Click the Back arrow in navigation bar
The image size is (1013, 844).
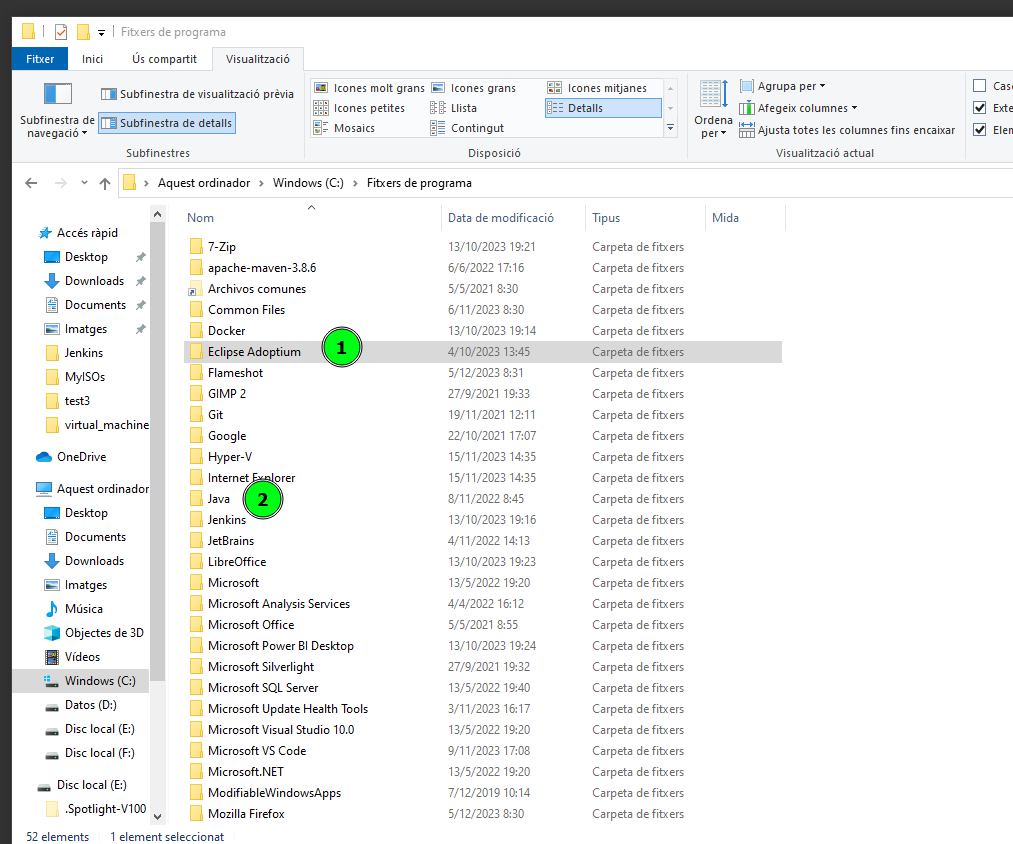[31, 183]
